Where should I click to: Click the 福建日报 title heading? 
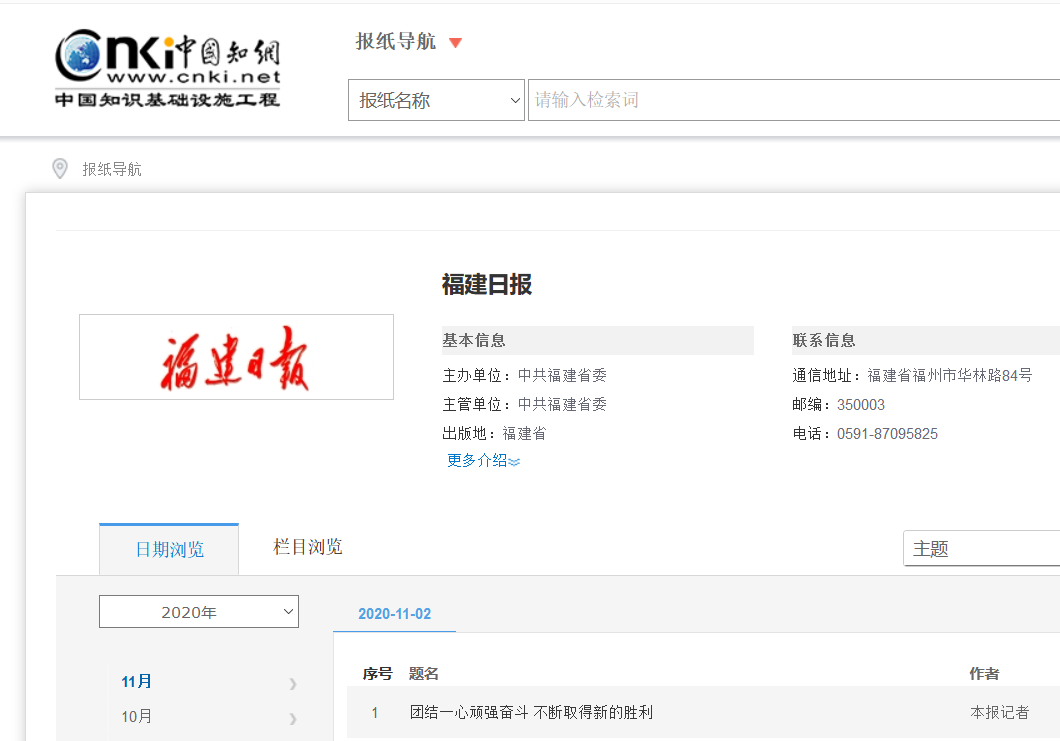pyautogui.click(x=487, y=285)
